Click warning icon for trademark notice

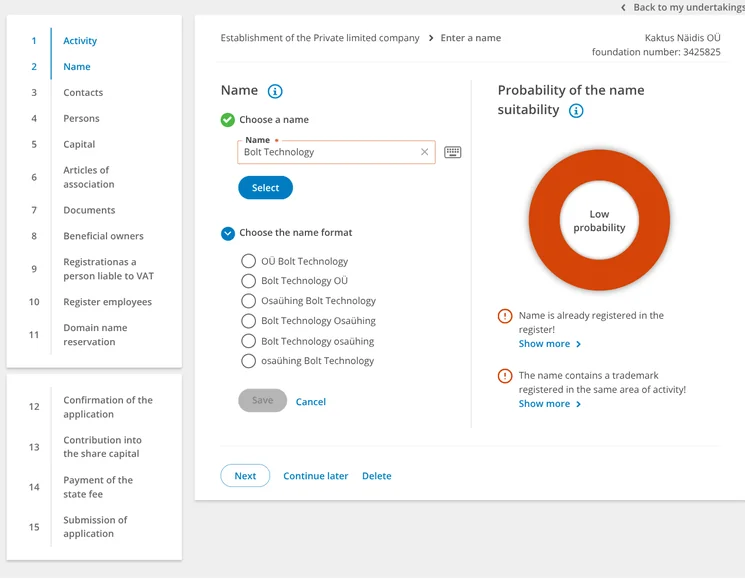[x=505, y=376]
